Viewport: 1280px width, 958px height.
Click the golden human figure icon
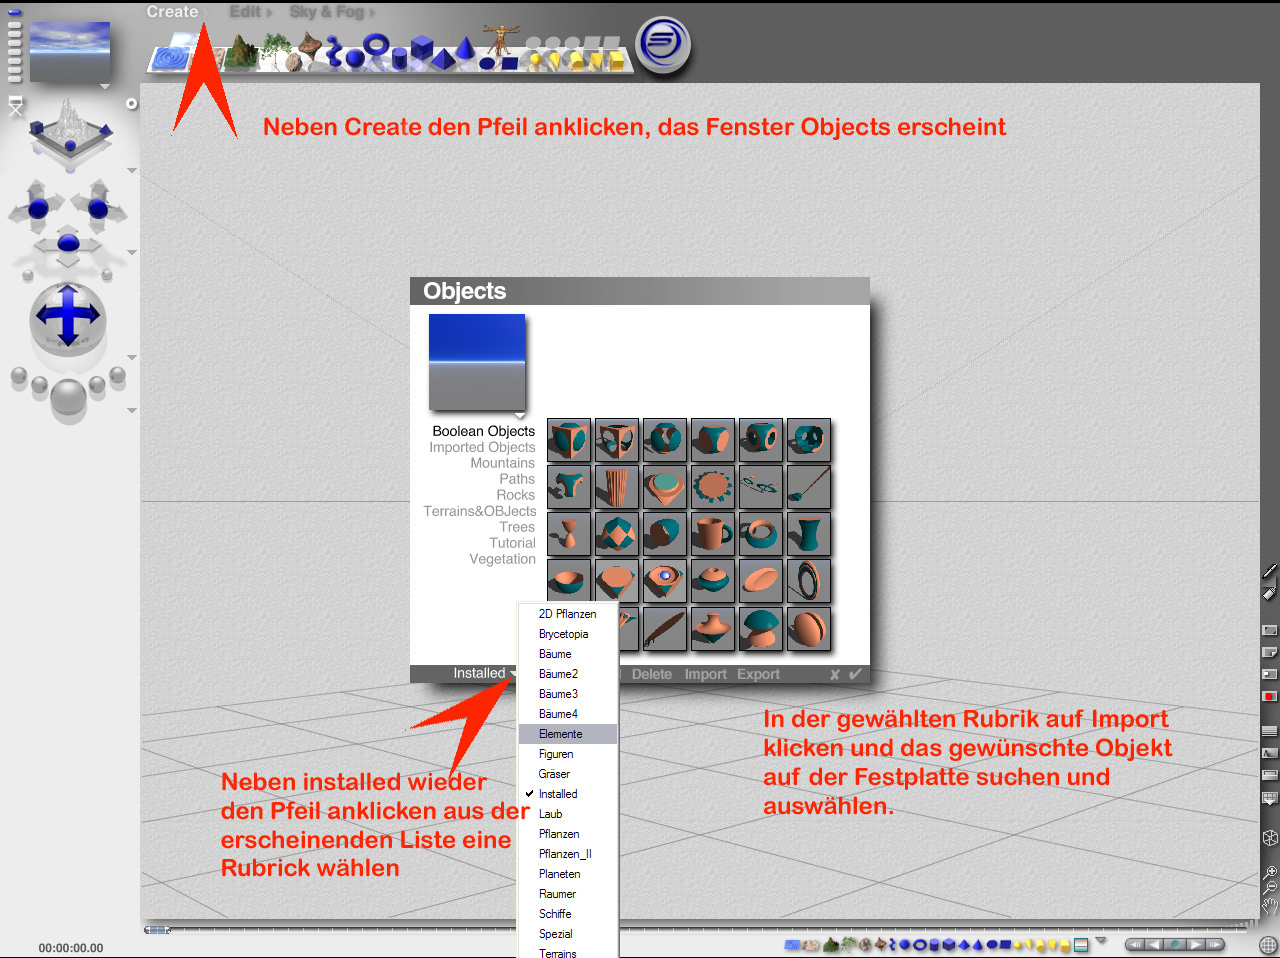(501, 40)
